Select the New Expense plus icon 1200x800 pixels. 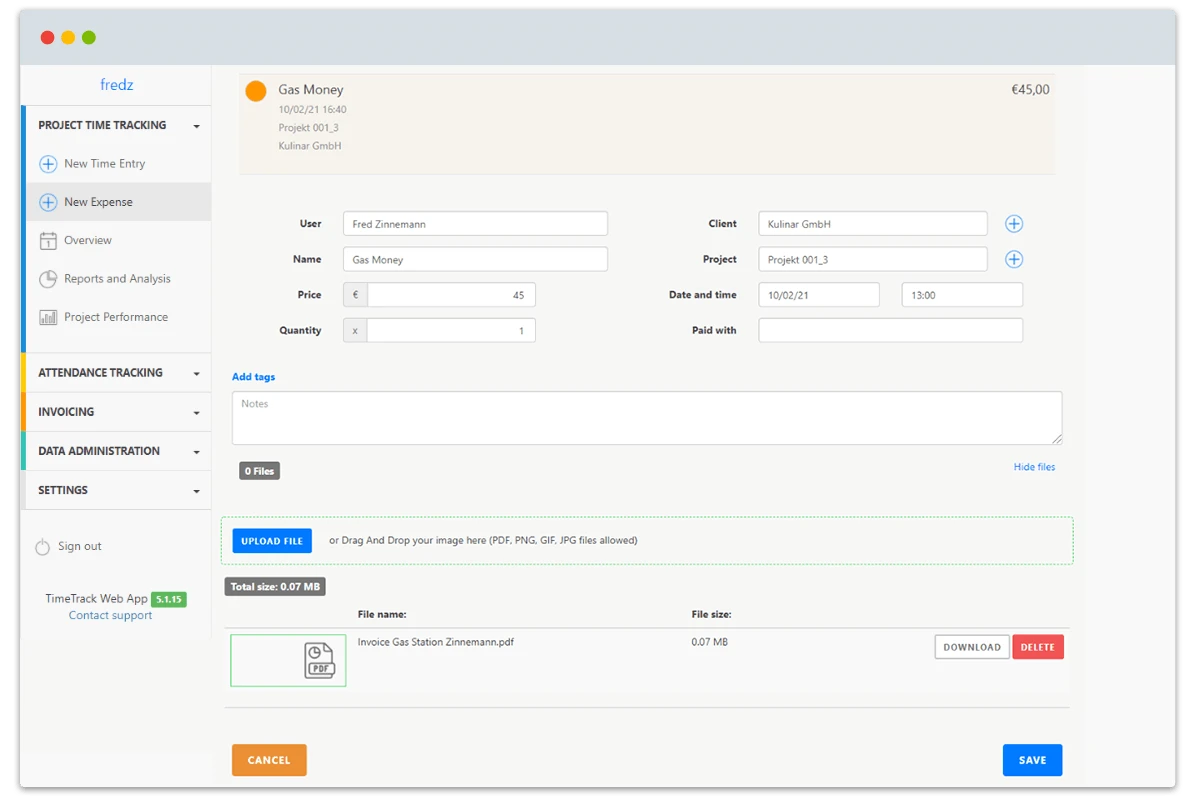[x=48, y=201]
